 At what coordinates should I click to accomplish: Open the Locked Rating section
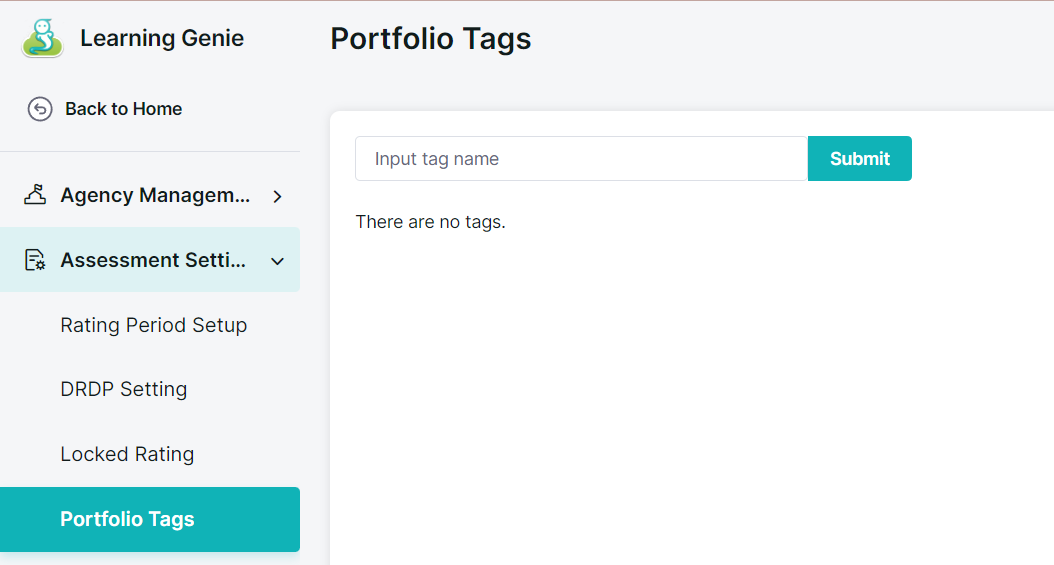coord(127,454)
